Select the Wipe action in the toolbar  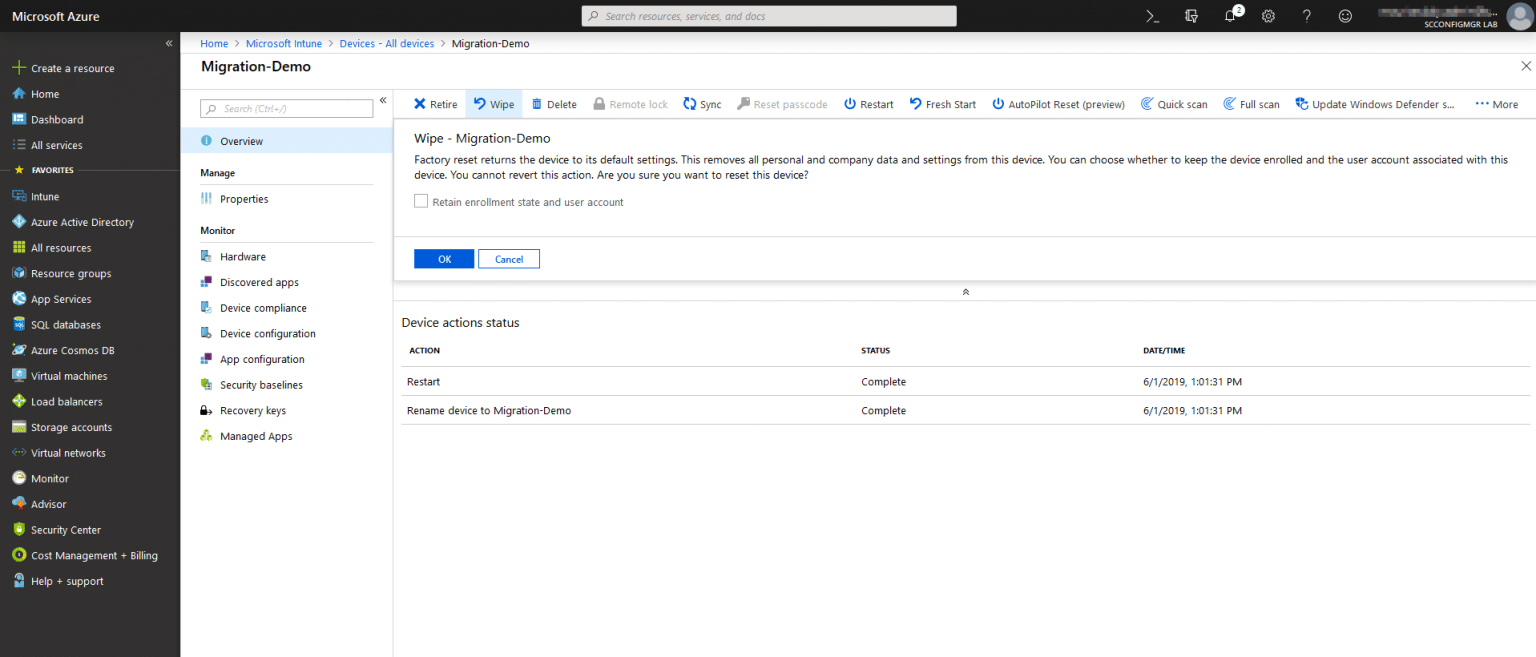tap(493, 104)
